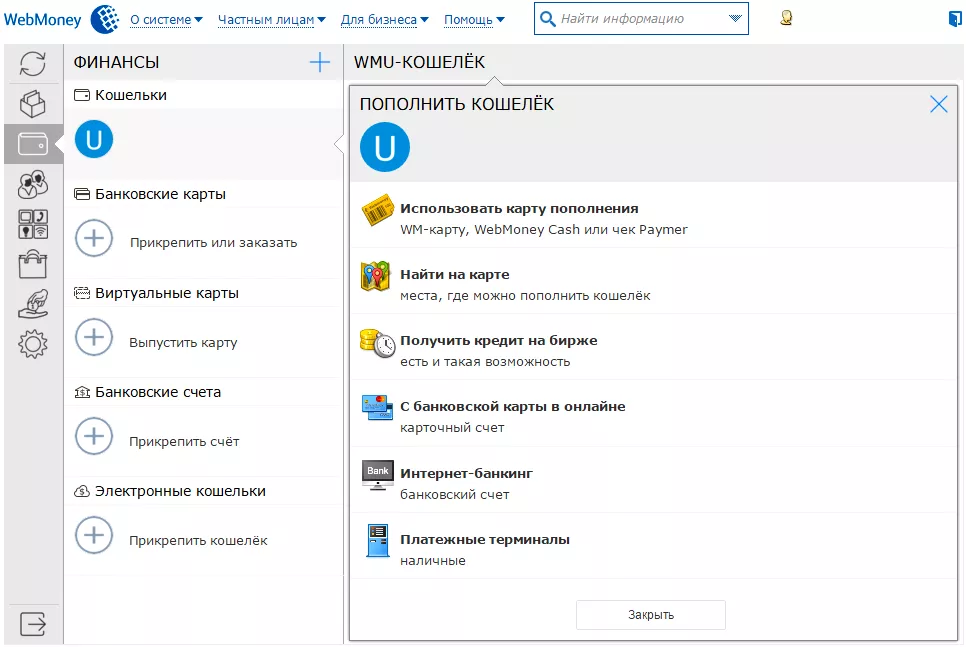
Task: Choose Платежные терминалы option
Action: tap(654, 546)
